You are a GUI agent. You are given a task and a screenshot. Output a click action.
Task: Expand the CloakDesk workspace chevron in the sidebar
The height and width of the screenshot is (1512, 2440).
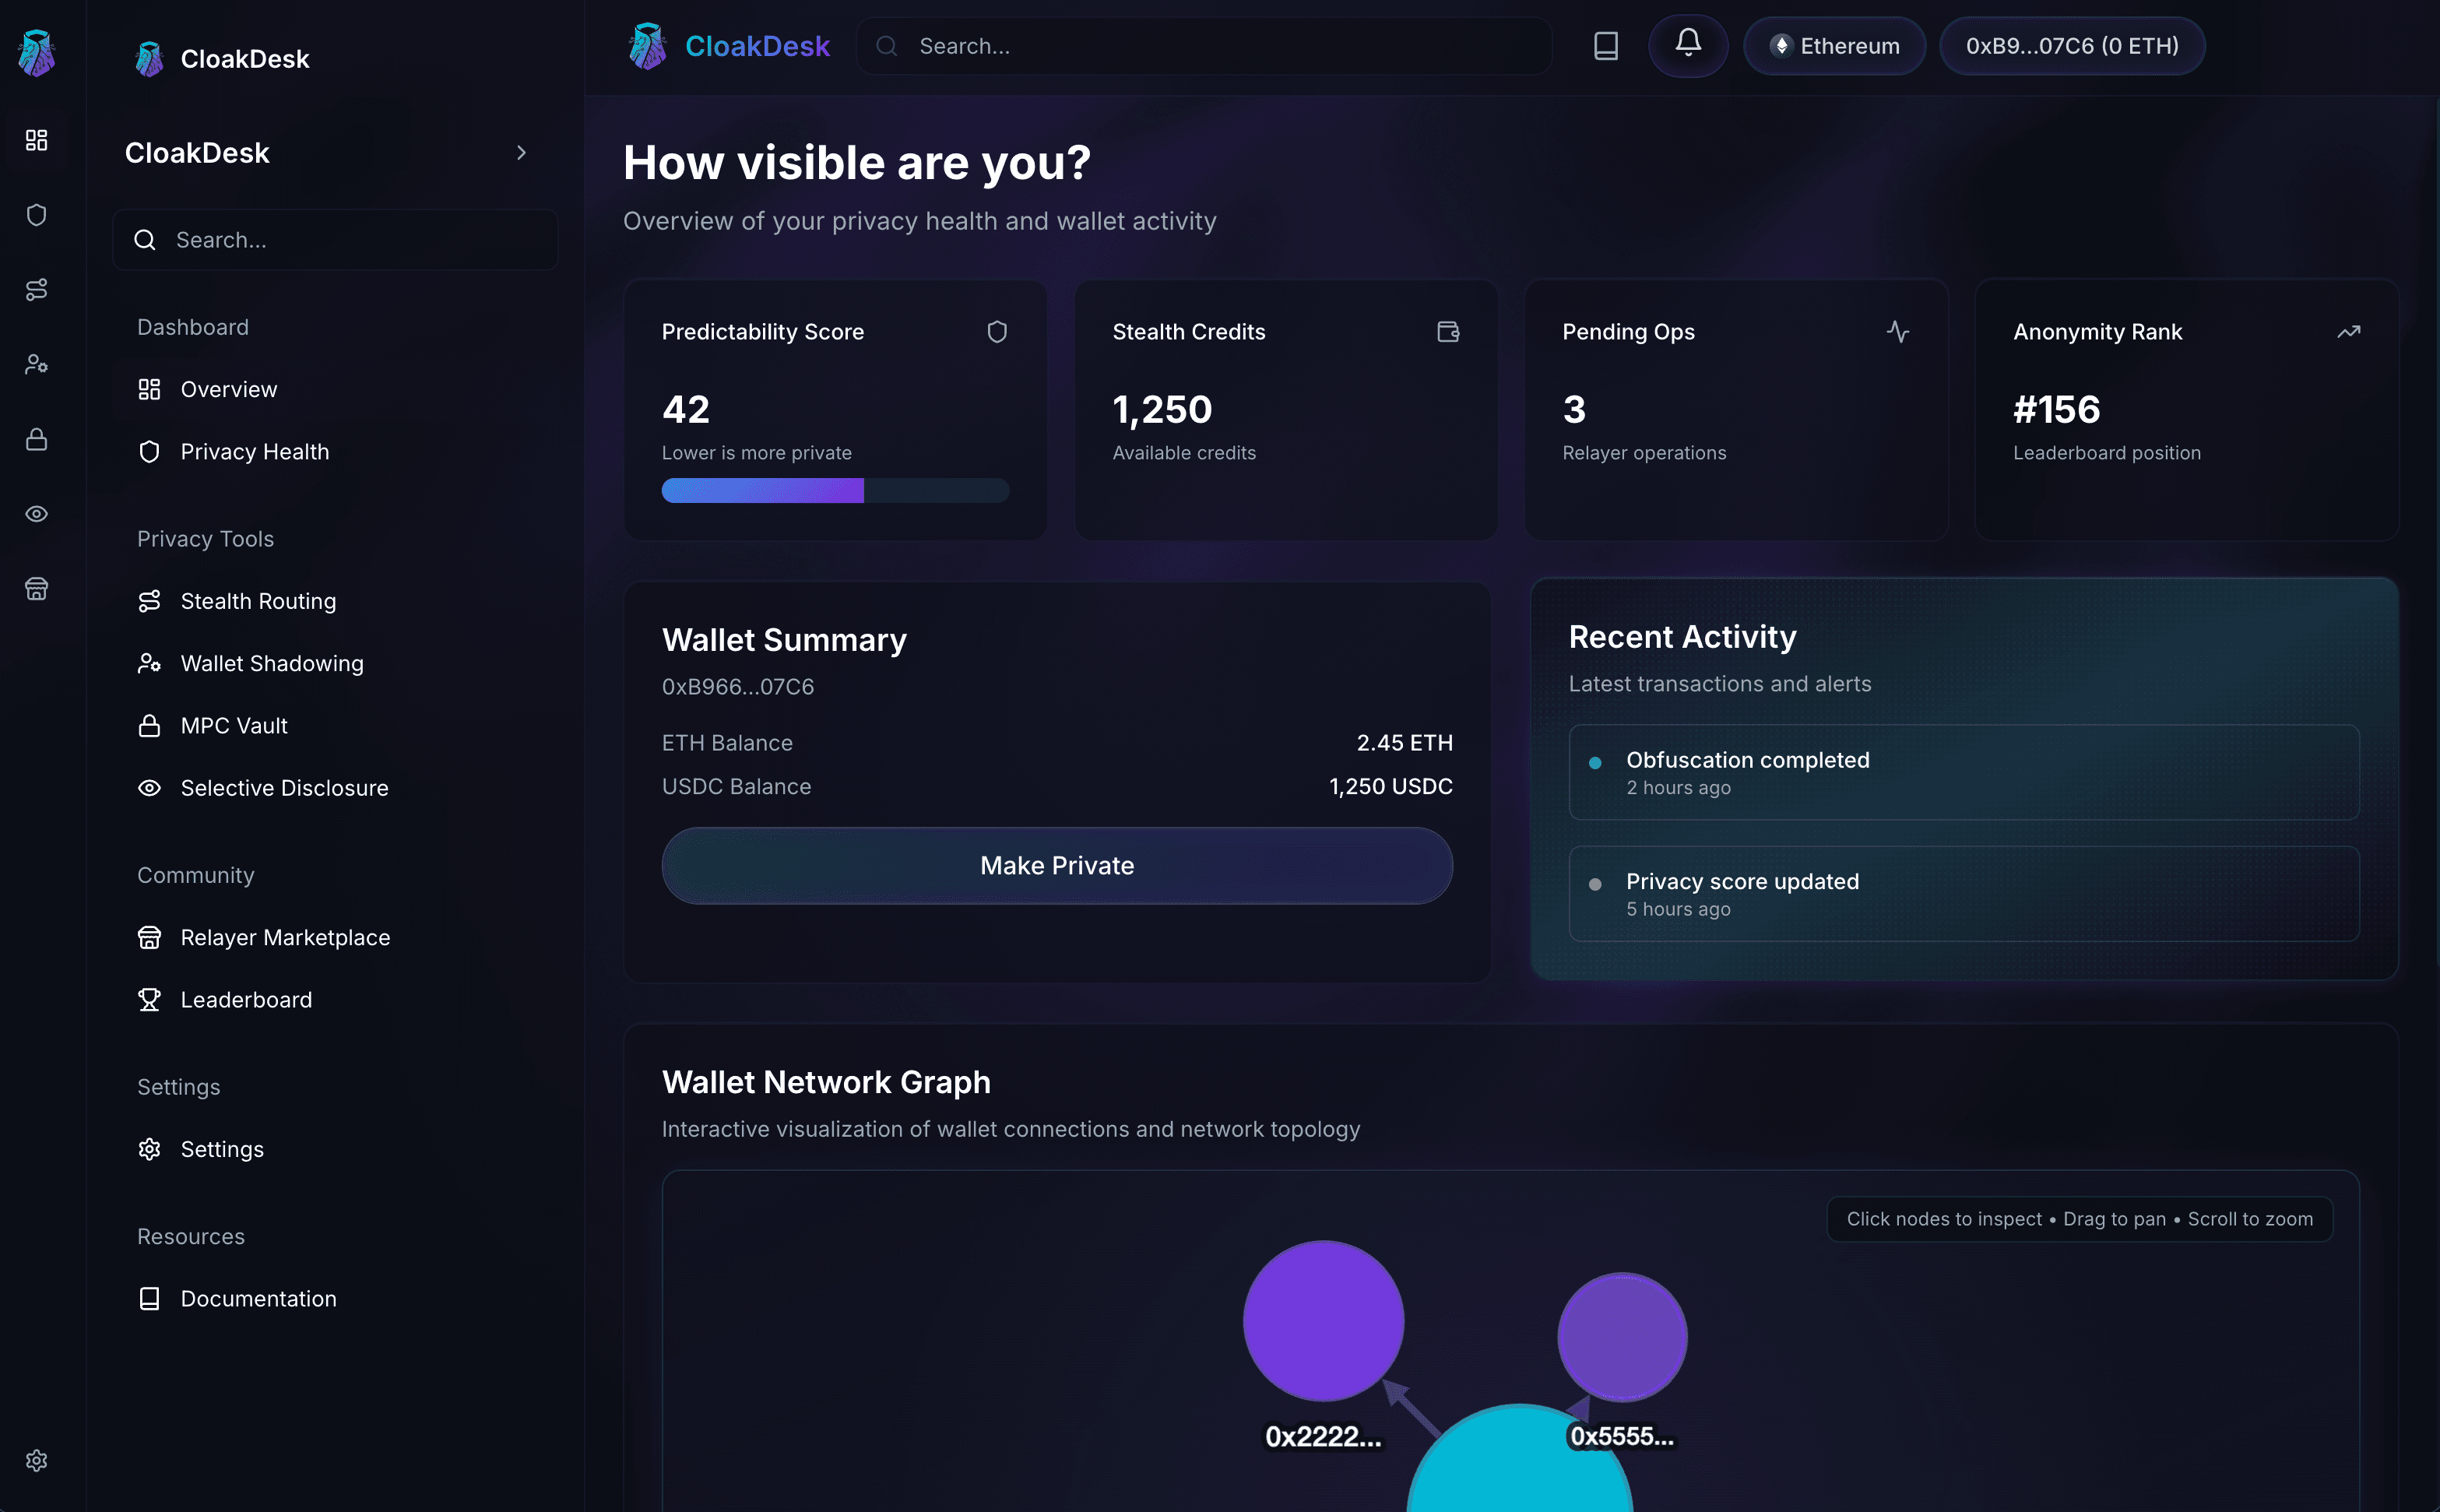coord(522,152)
